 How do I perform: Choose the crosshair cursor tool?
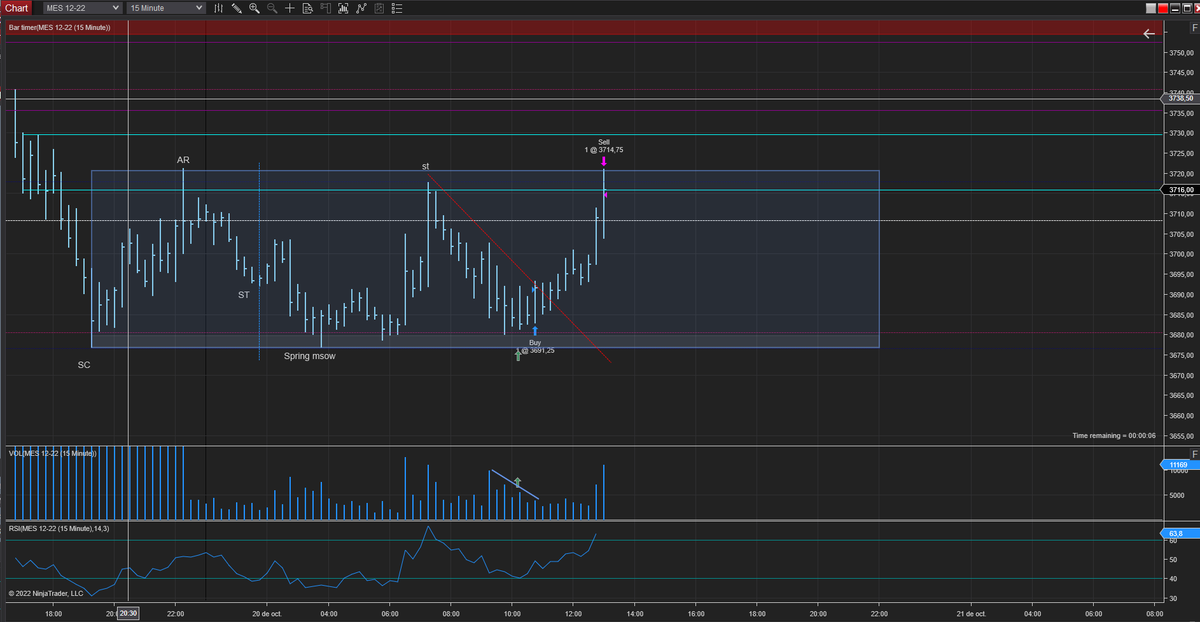[x=290, y=8]
